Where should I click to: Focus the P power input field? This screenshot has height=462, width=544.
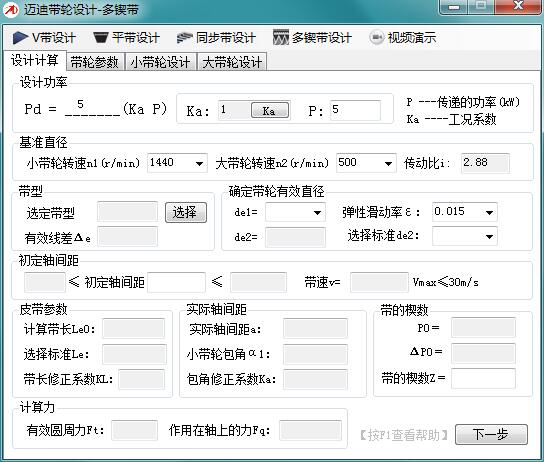[355, 111]
